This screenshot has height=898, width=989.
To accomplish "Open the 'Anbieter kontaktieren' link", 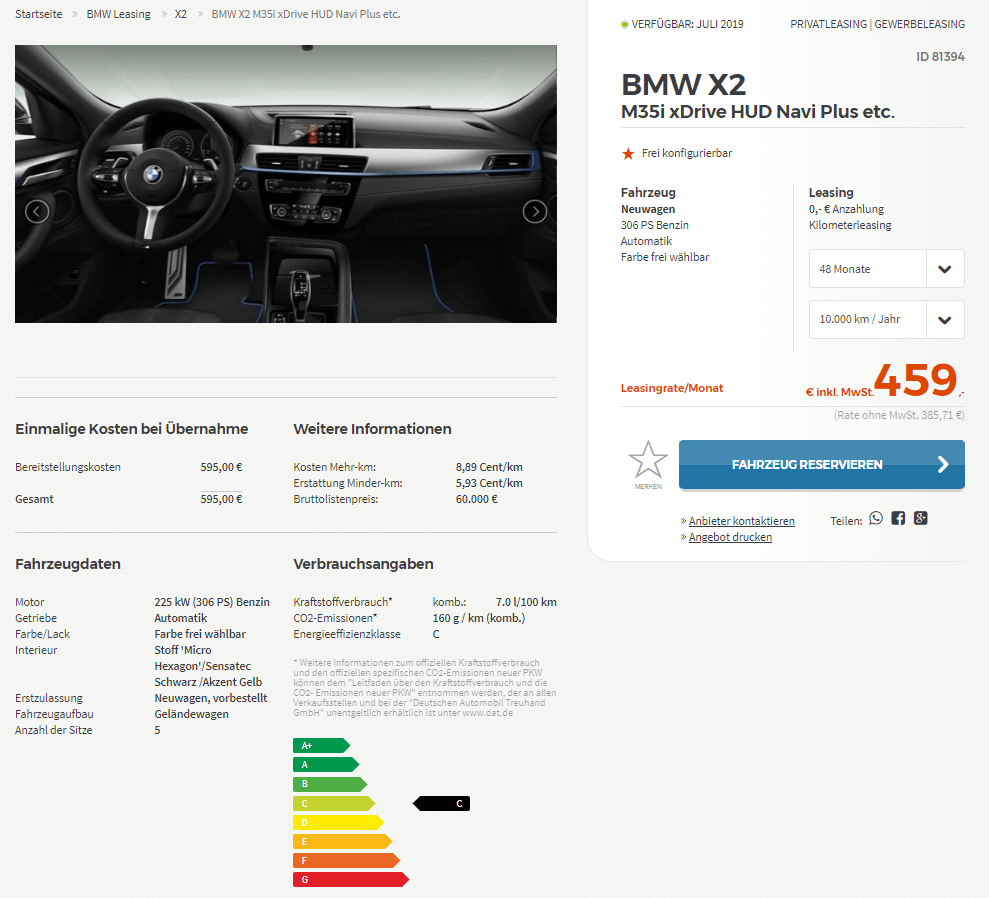I will [742, 521].
